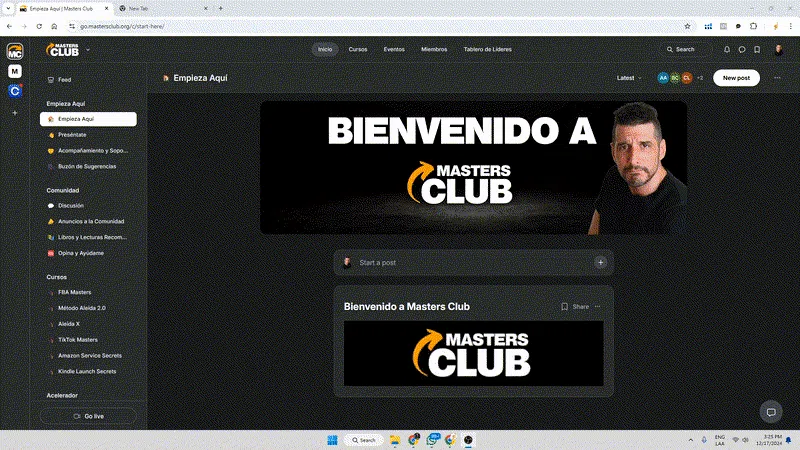The image size is (800, 450).
Task: Open the Amazon Service Secrets course
Action: 88,356
